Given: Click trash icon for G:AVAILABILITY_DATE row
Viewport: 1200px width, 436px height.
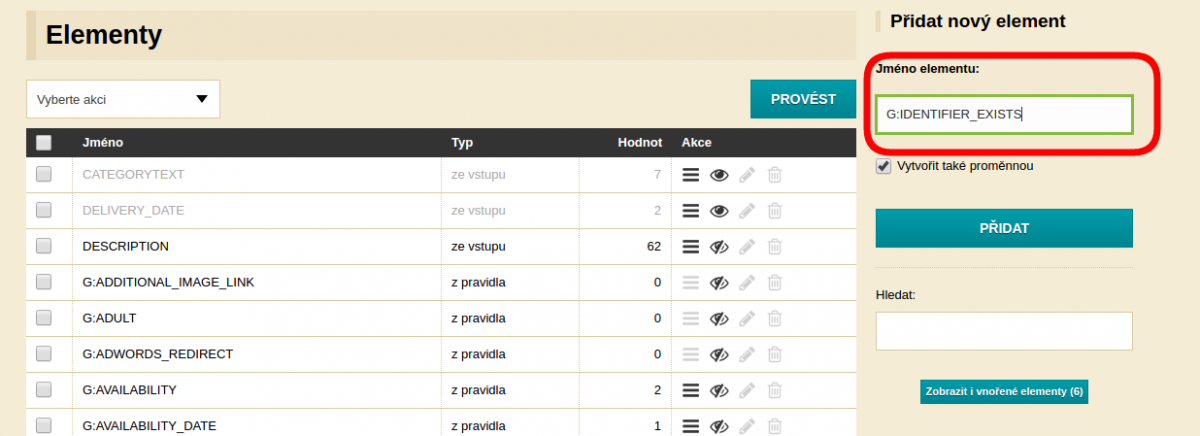Looking at the screenshot, I should (x=774, y=426).
